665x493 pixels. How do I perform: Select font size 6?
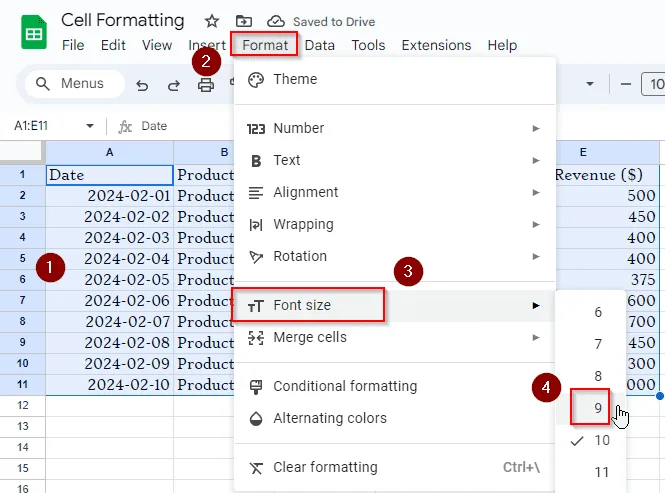(x=591, y=312)
